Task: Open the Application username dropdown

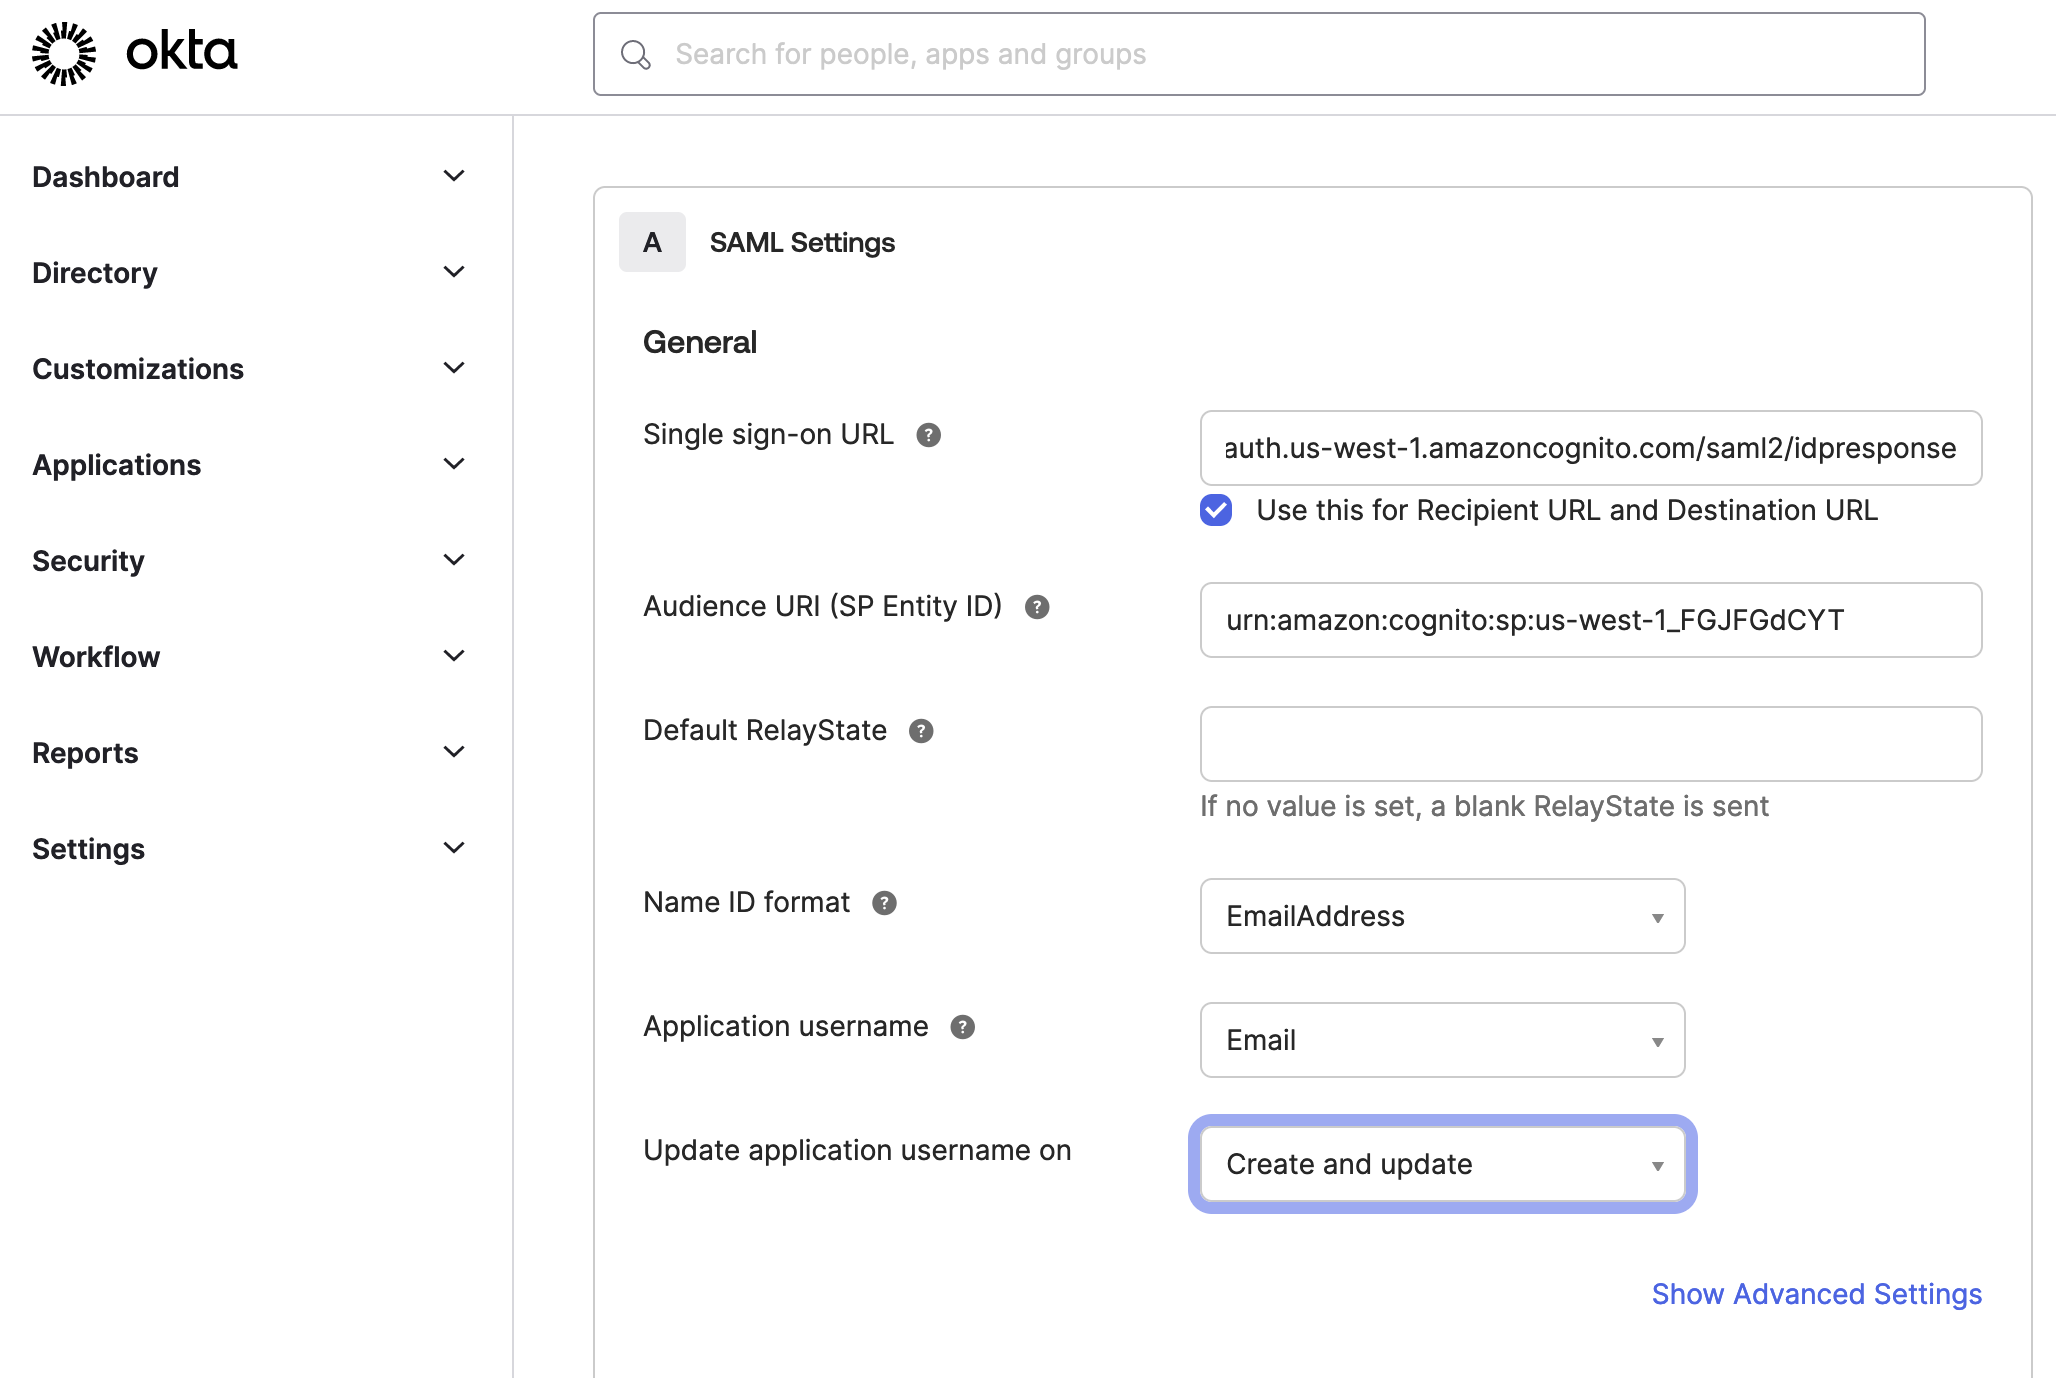Action: pyautogui.click(x=1442, y=1040)
